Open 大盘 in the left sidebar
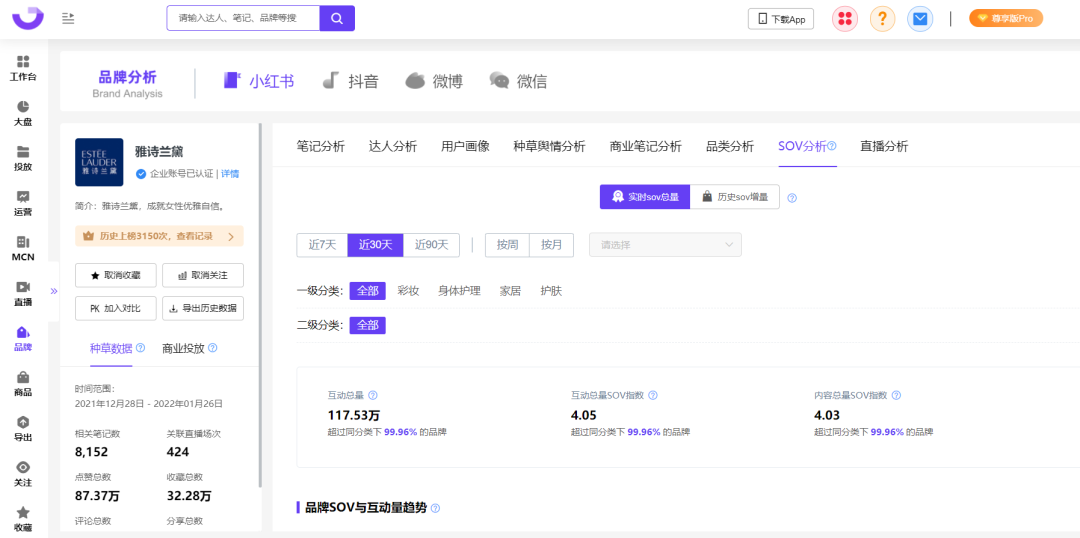 point(23,114)
